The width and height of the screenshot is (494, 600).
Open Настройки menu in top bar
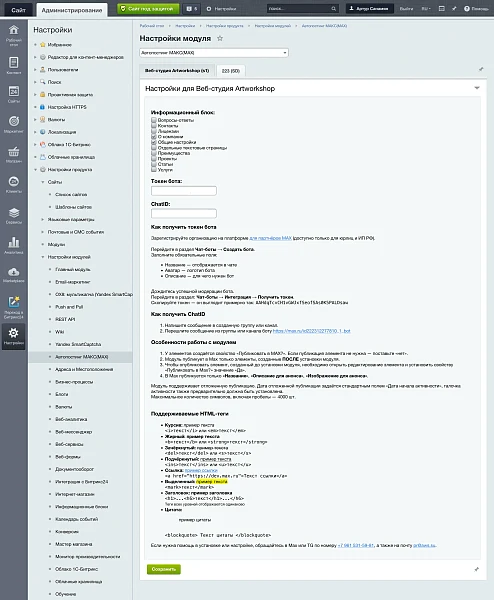pos(221,8)
